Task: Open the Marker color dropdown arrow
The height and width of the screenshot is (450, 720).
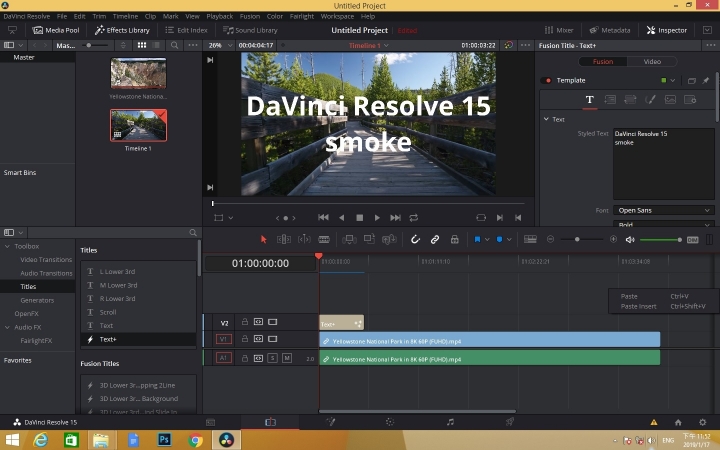Action: click(x=509, y=239)
